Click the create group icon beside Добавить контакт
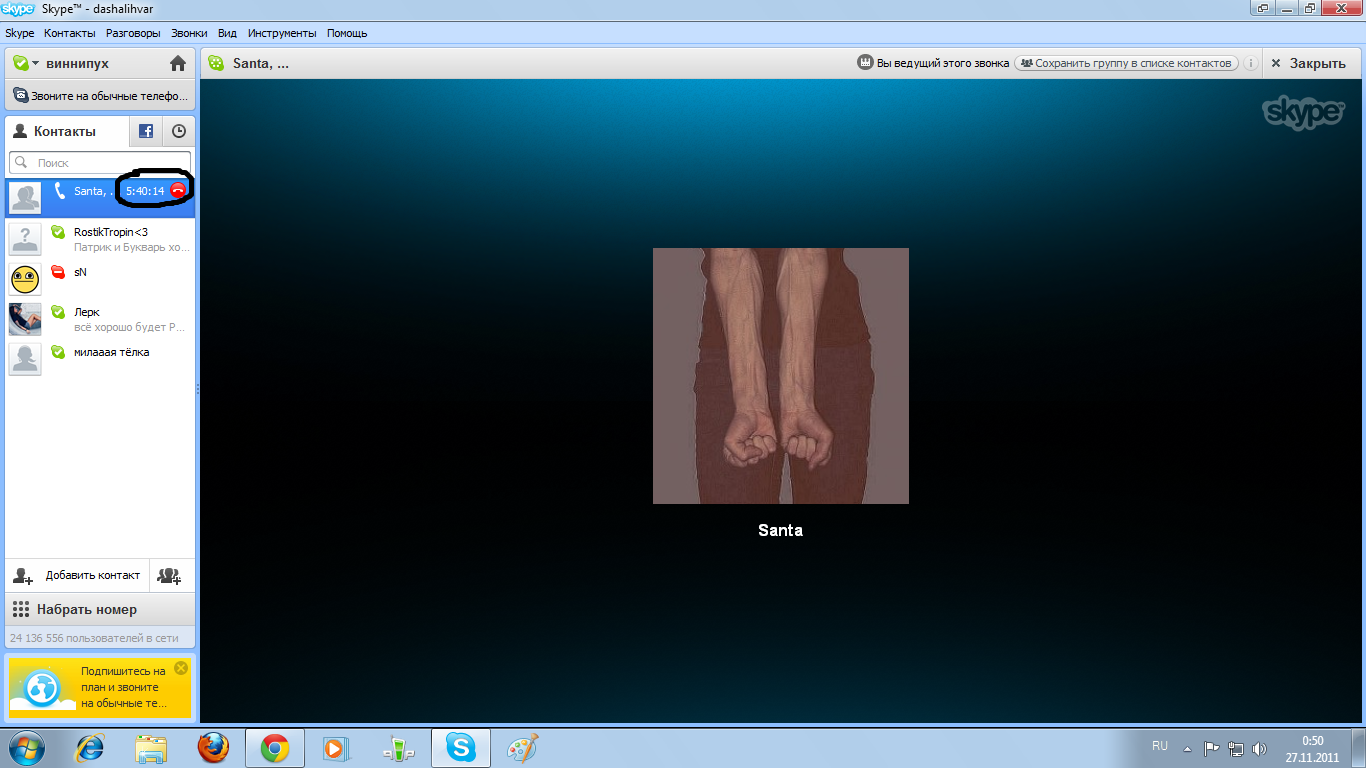Viewport: 1366px width, 768px height. 172,576
